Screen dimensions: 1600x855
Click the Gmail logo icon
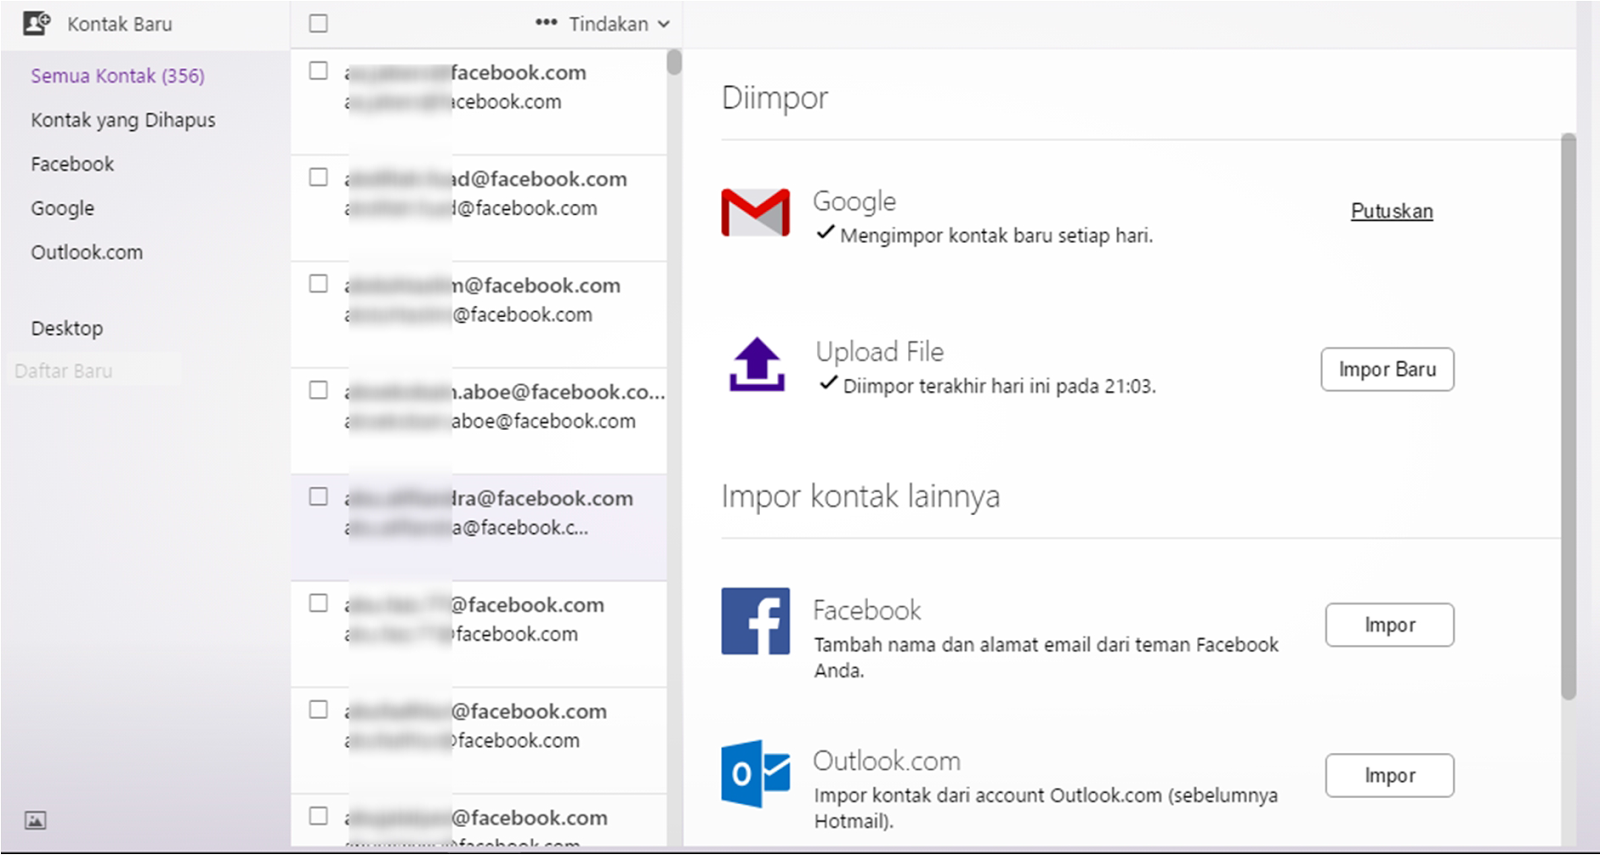755,212
